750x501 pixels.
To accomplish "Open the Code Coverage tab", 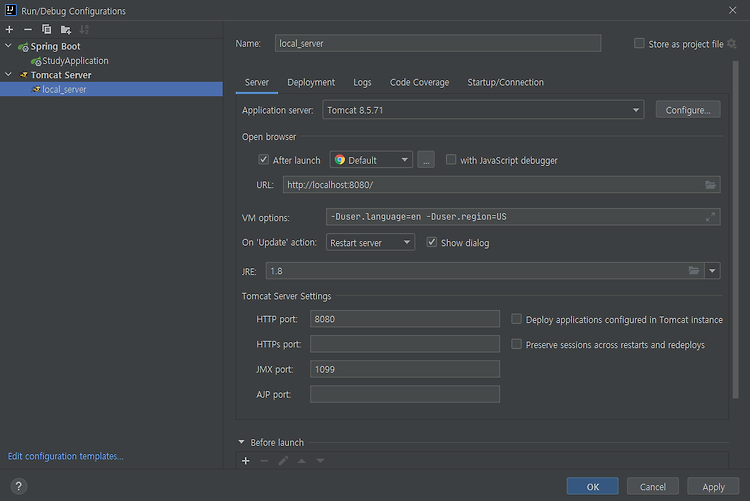I will coord(419,82).
